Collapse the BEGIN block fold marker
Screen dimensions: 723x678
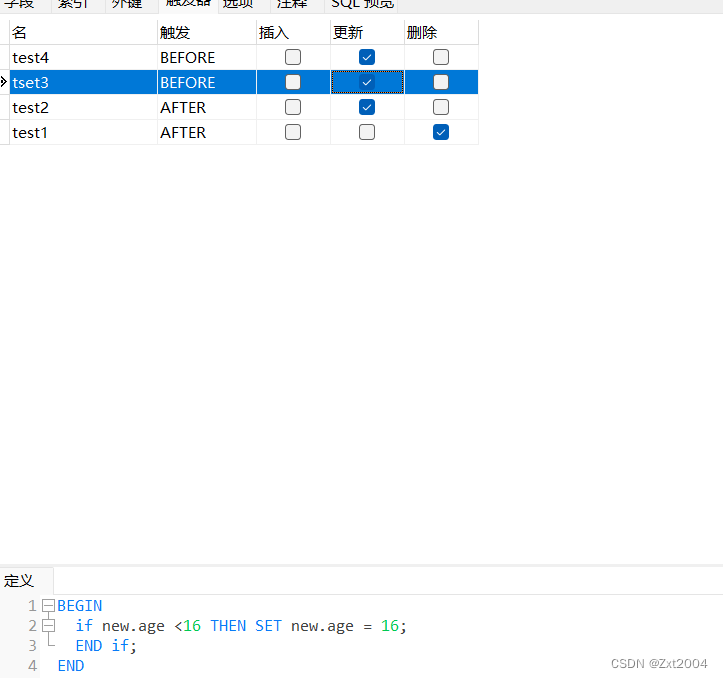pos(48,606)
